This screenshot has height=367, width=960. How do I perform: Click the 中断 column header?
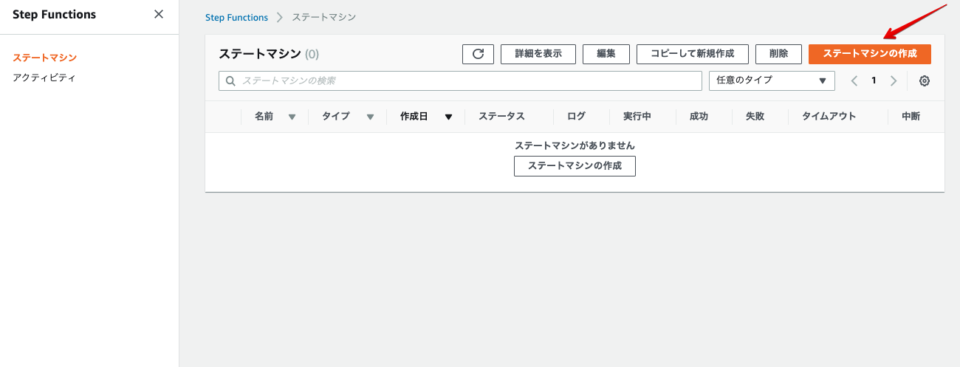910,117
